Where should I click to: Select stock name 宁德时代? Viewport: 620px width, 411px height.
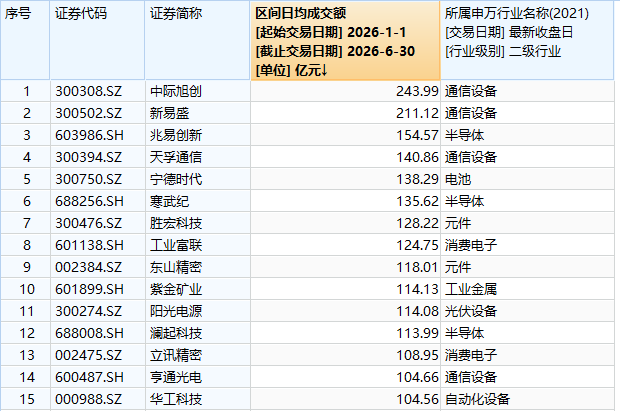click(176, 179)
